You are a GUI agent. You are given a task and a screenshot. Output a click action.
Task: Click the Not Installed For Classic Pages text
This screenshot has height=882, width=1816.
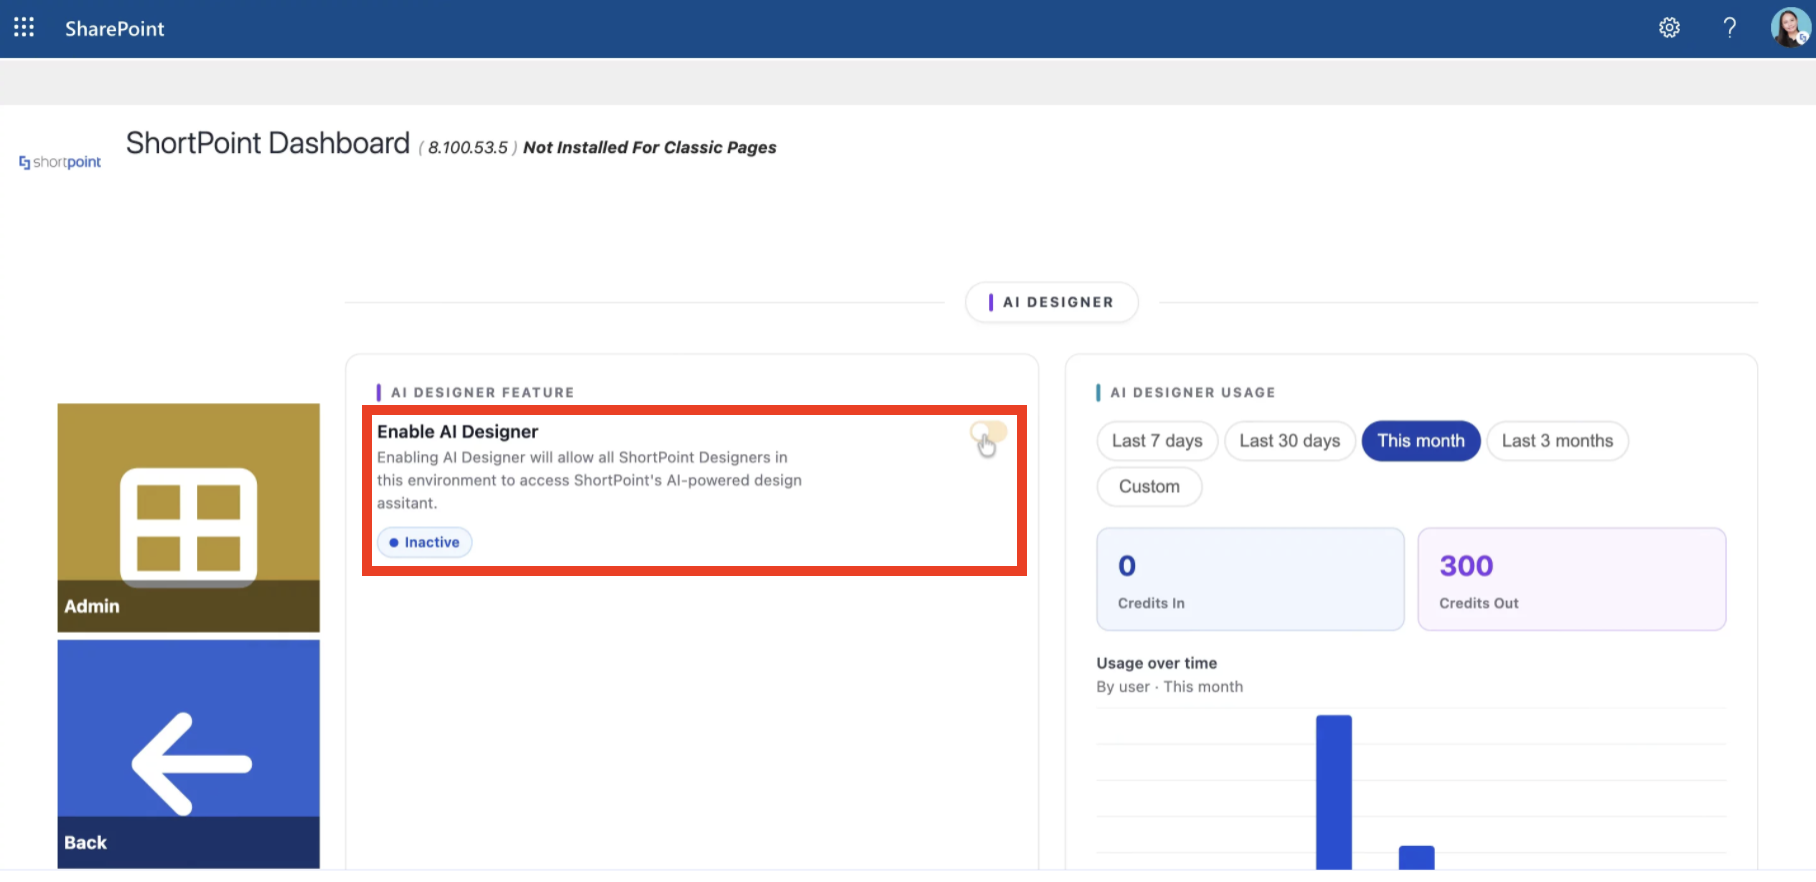point(650,148)
